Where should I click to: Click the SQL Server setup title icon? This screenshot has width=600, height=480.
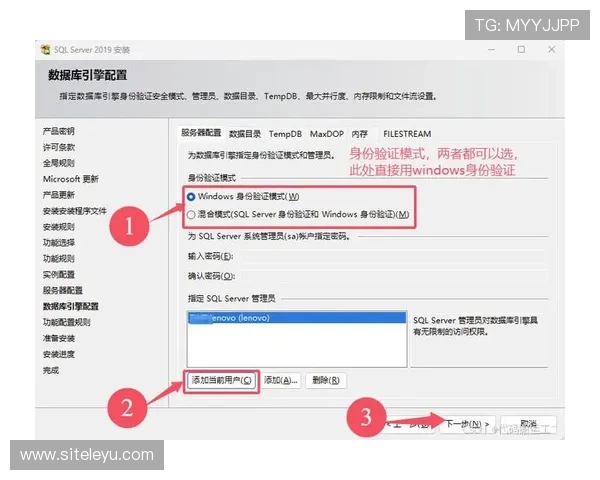[45, 50]
